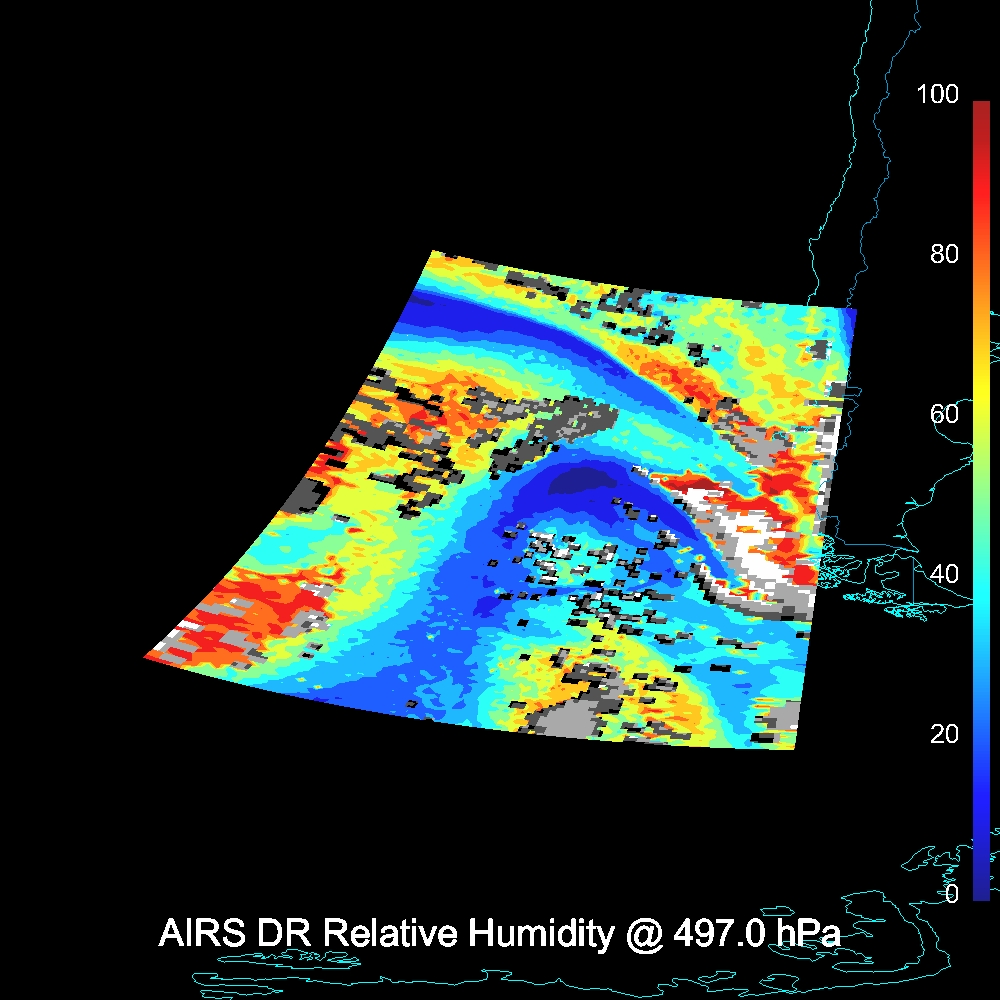Select the yellow section of the humidity color bar
The image size is (1000, 1000).
coord(980,400)
